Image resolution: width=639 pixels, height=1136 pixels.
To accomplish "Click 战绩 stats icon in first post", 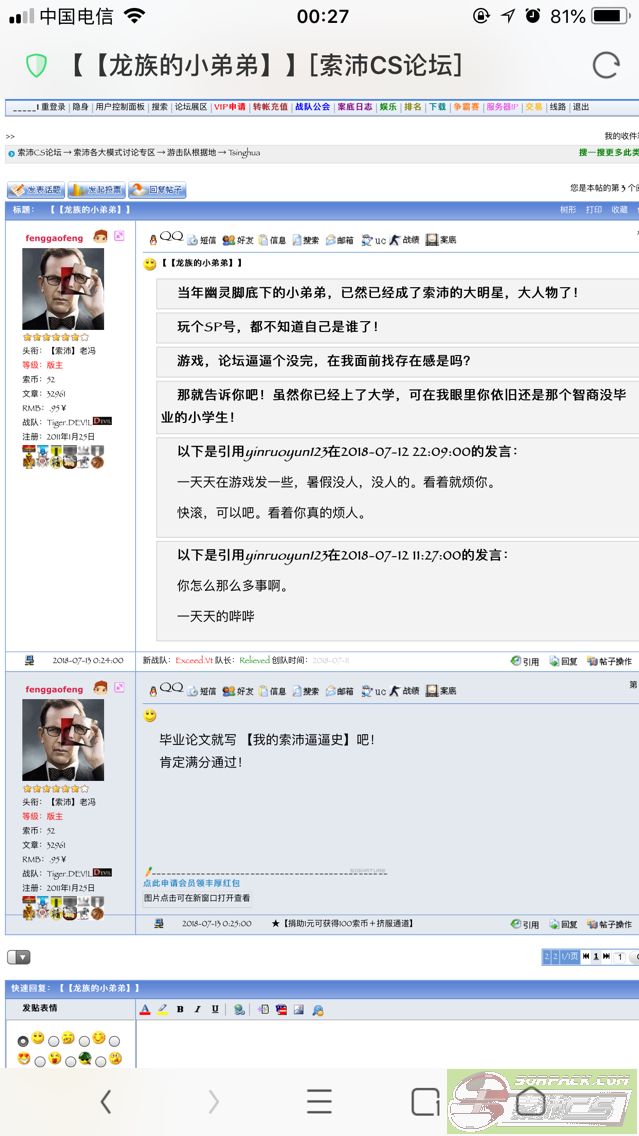I will coord(405,240).
